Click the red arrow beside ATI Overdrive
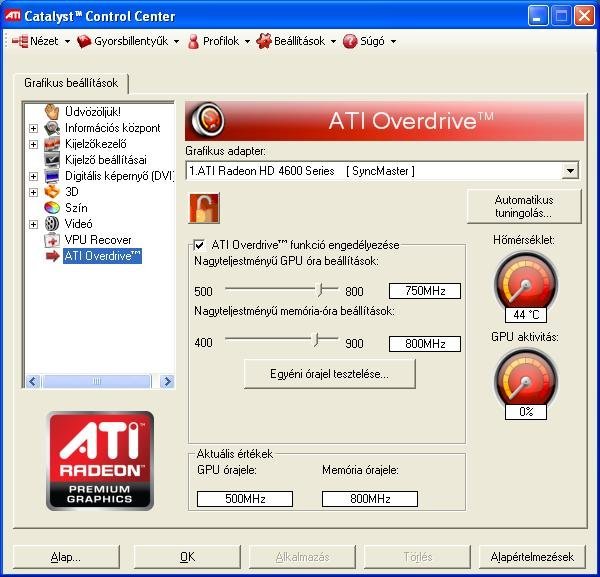The height and width of the screenshot is (577, 600). [x=52, y=256]
